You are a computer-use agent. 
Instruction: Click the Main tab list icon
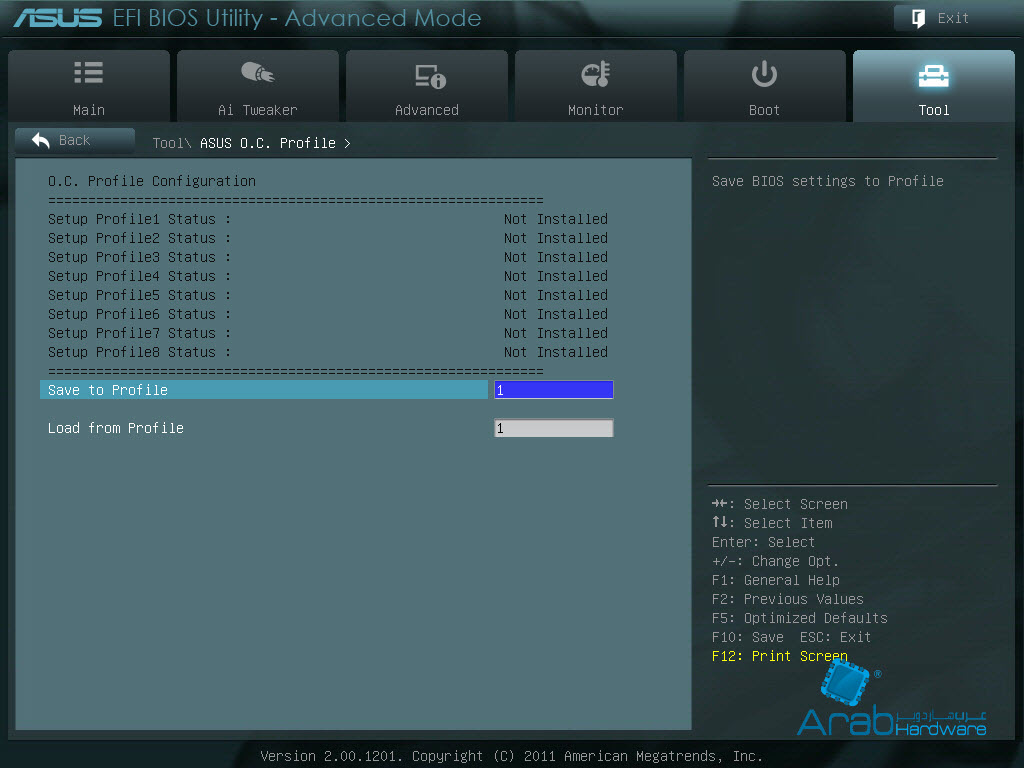(89, 73)
